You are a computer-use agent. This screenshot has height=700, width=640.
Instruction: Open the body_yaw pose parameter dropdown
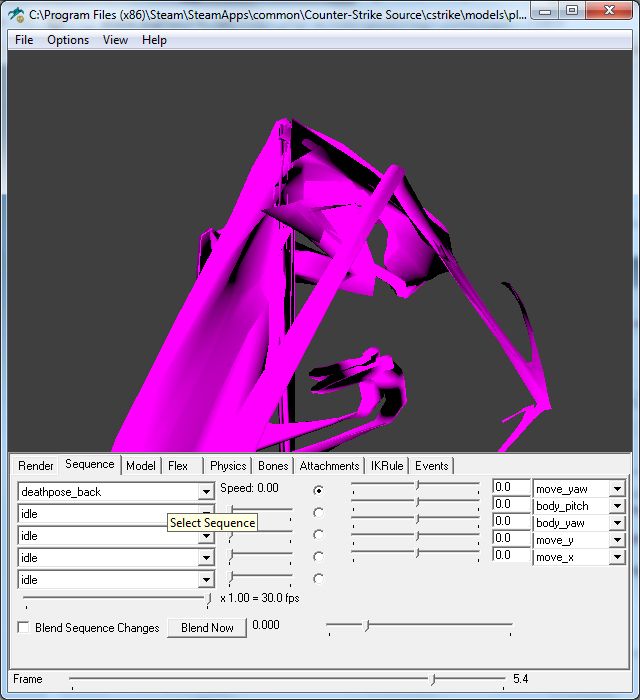(617, 523)
